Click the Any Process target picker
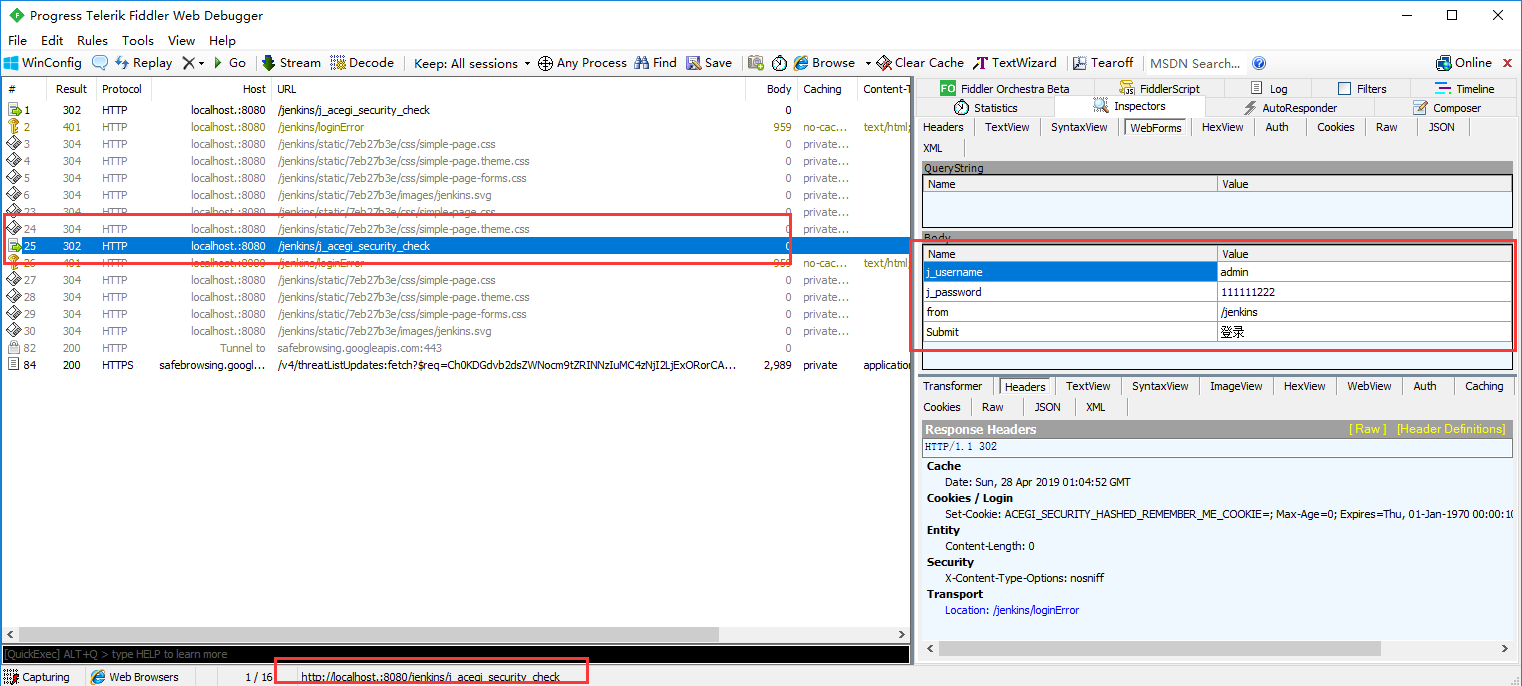Viewport: 1522px width, 686px height. (582, 63)
